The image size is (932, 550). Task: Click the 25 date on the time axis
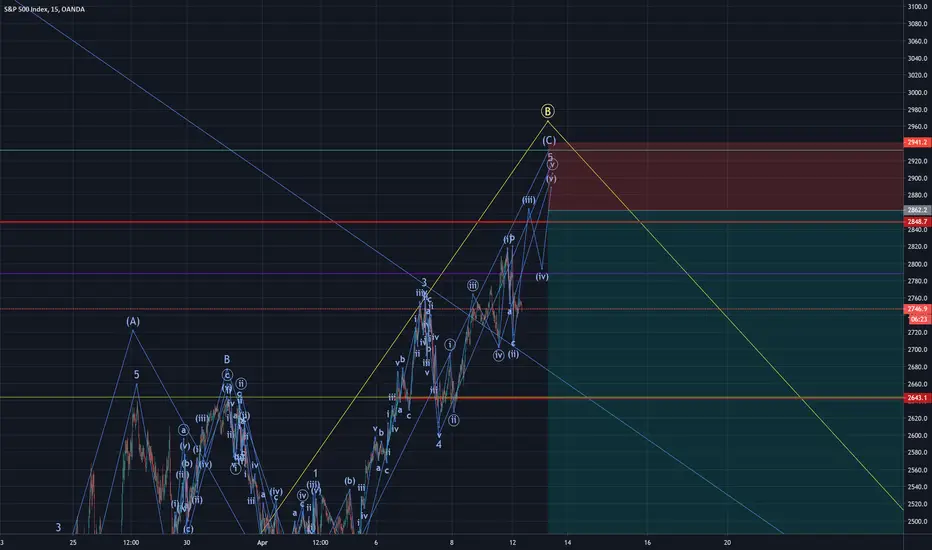pyautogui.click(x=73, y=543)
